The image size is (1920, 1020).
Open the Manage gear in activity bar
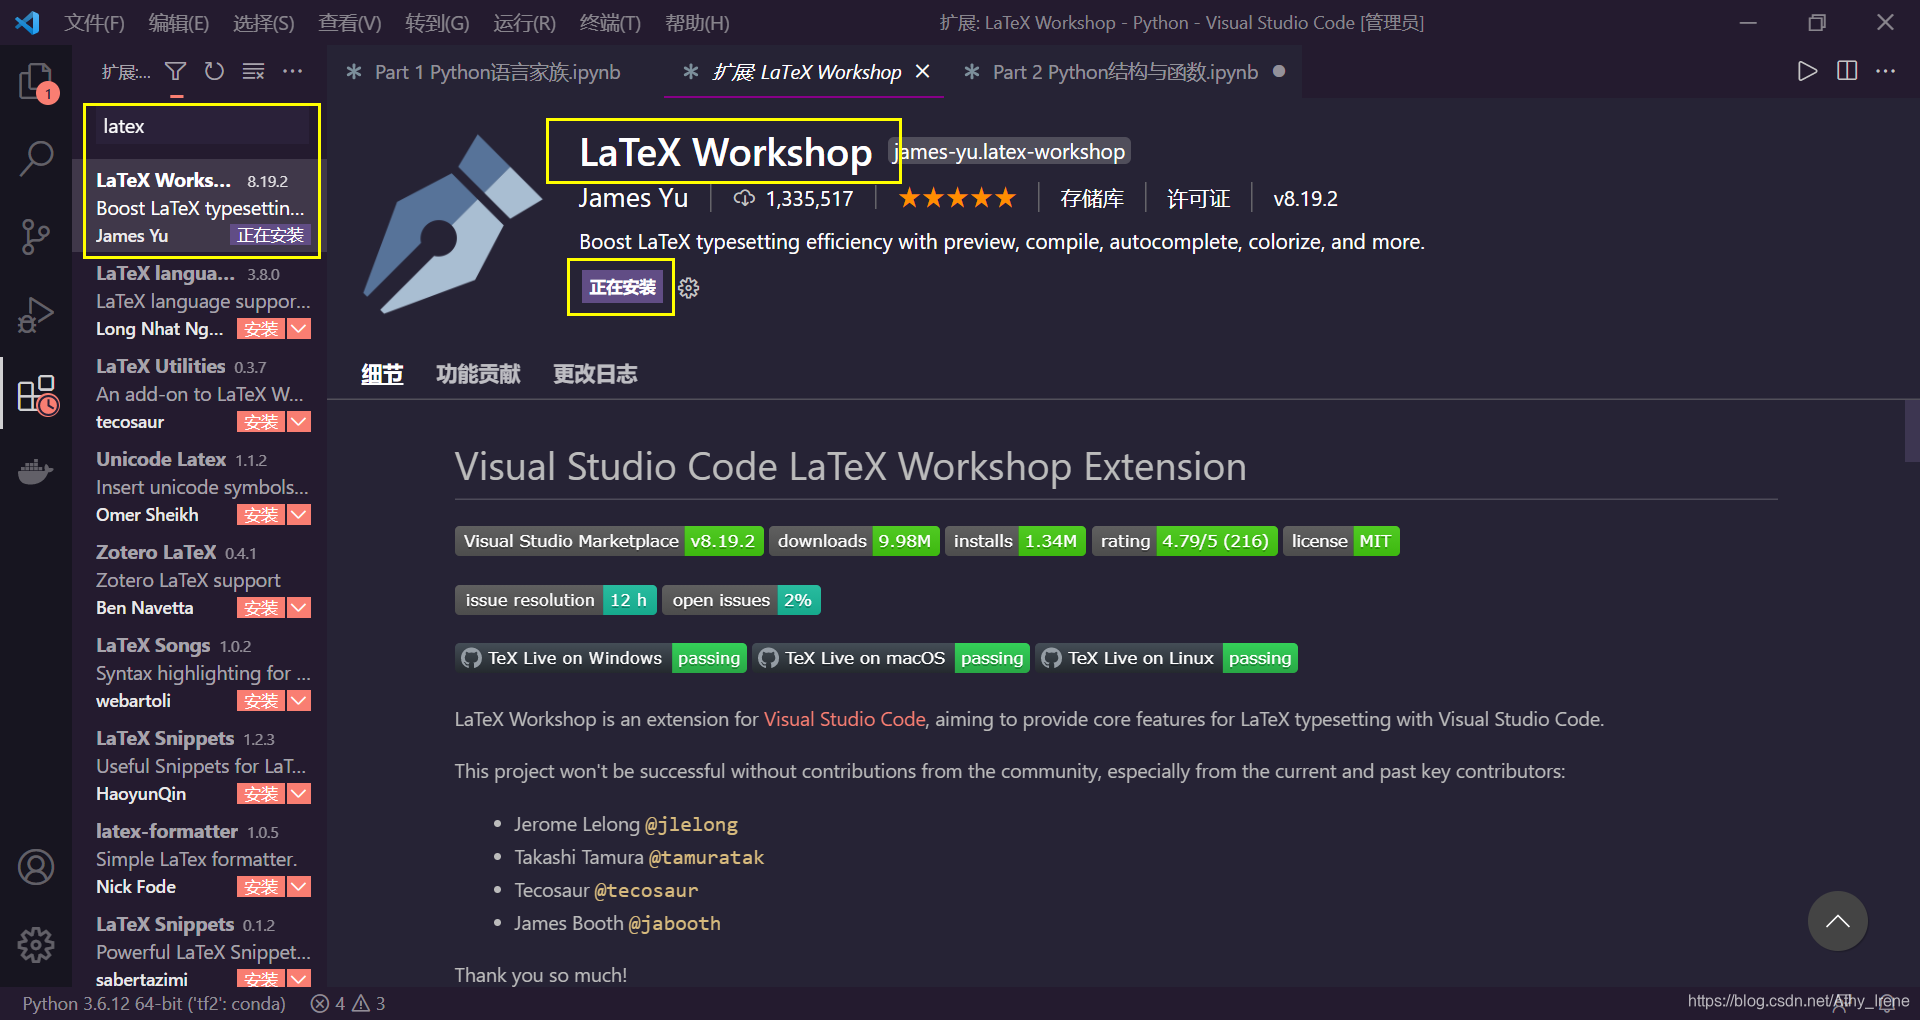pos(36,944)
